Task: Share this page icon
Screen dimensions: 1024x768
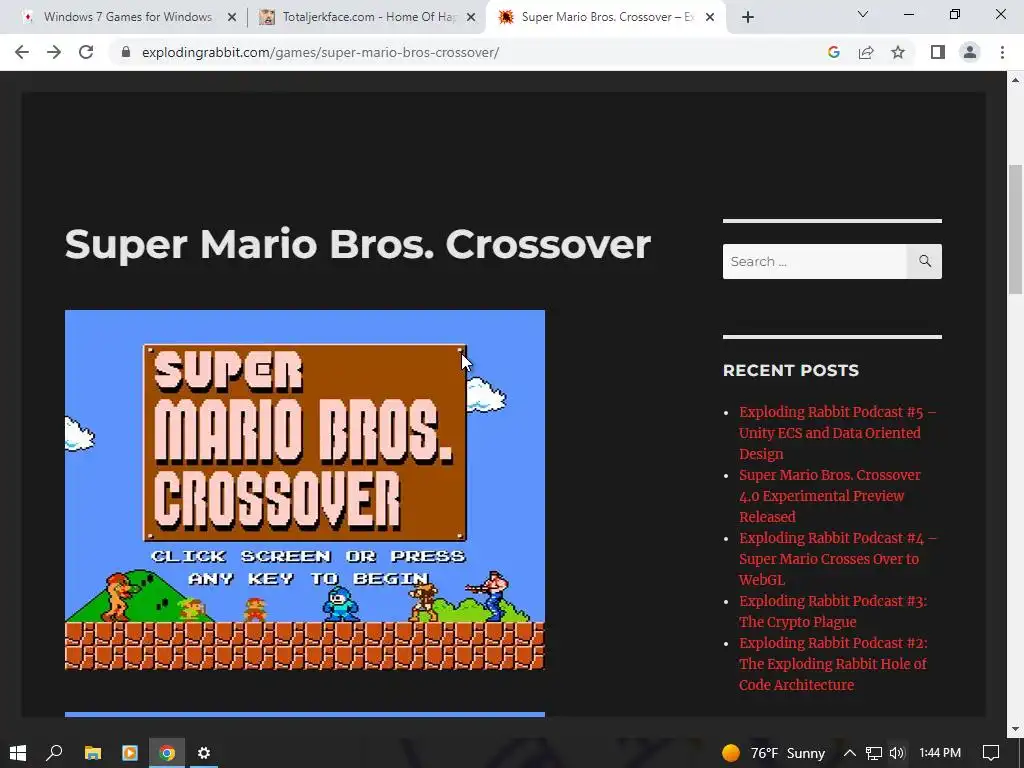Action: click(x=866, y=52)
